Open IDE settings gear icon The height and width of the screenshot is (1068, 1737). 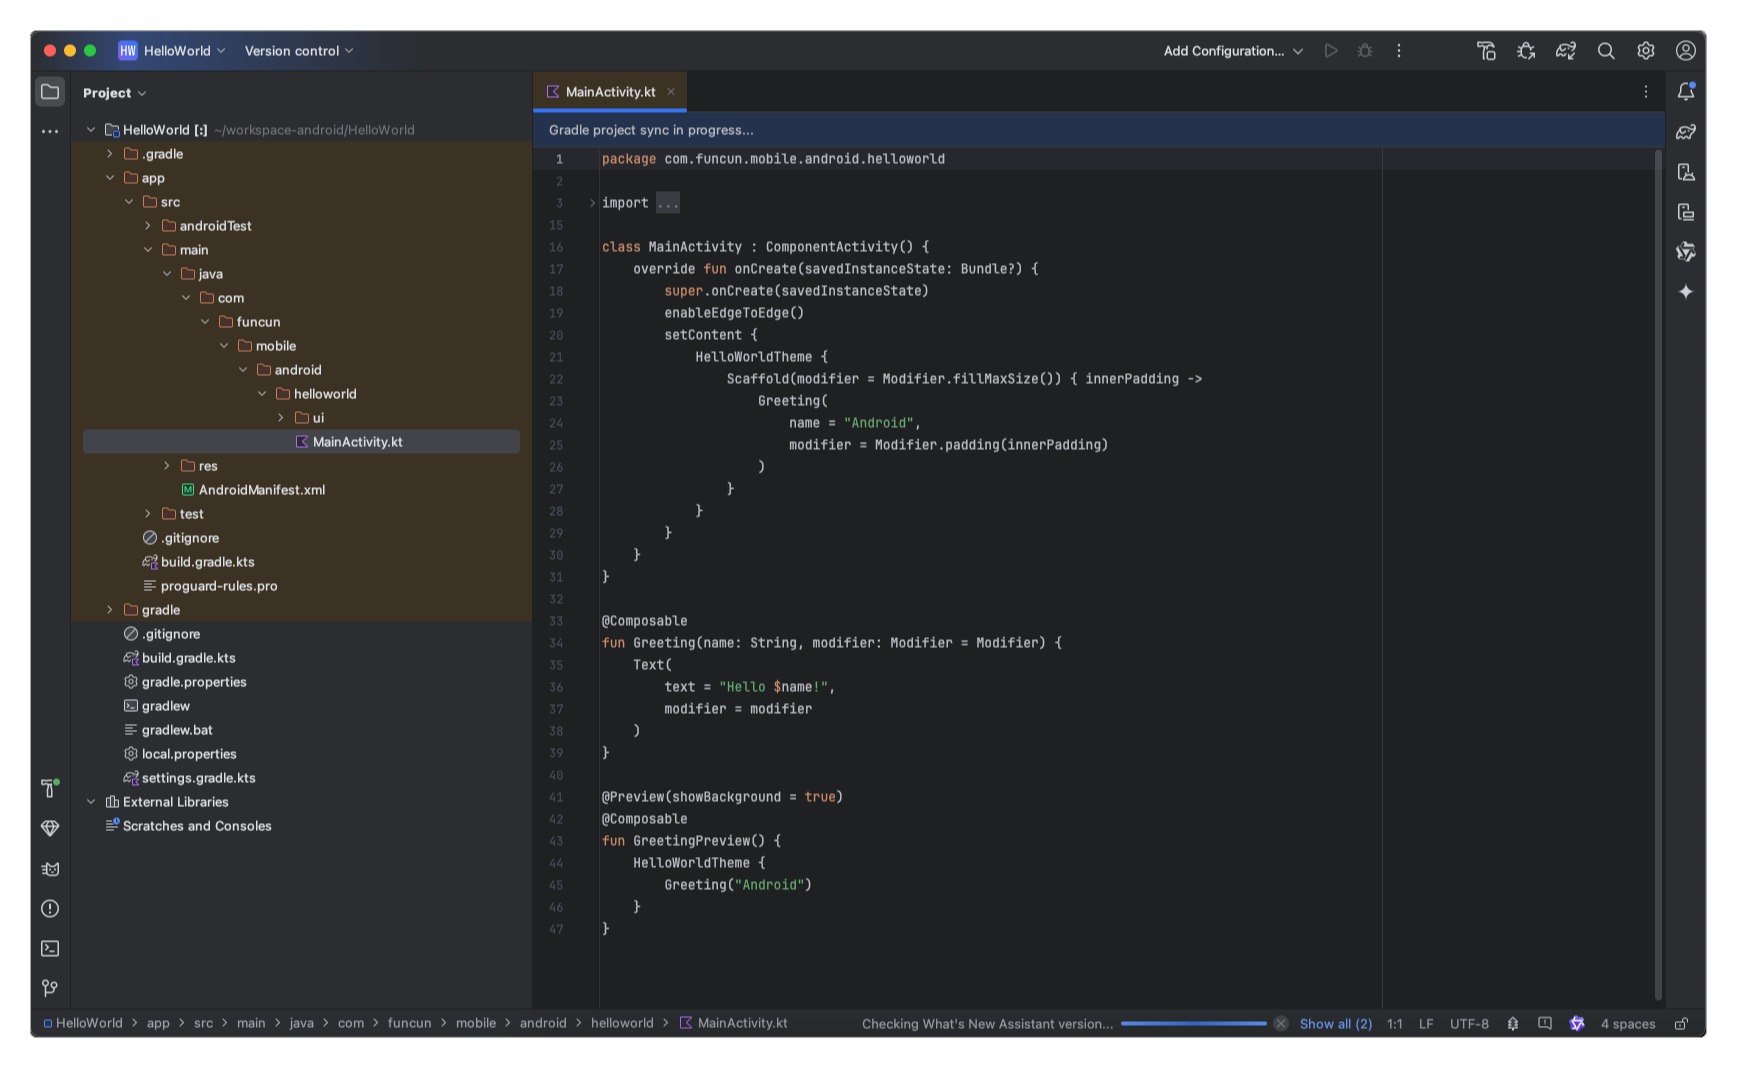pos(1646,51)
